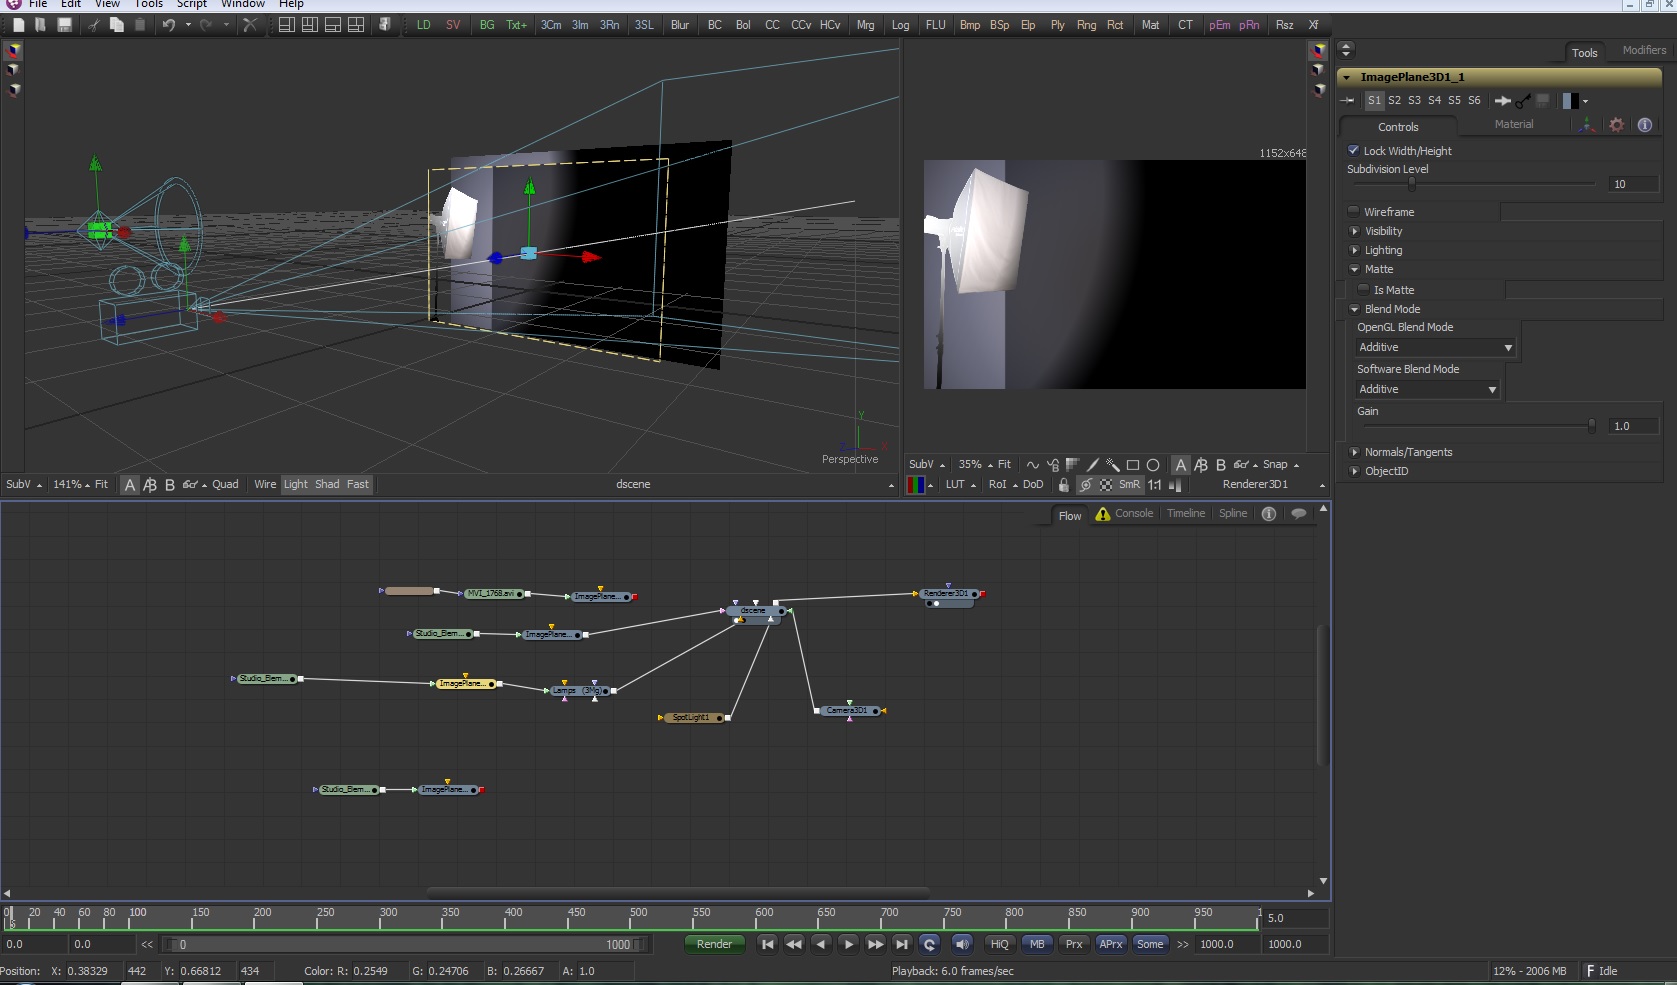Enable the Wireframe checkbox
The width and height of the screenshot is (1677, 985).
[x=1353, y=211]
